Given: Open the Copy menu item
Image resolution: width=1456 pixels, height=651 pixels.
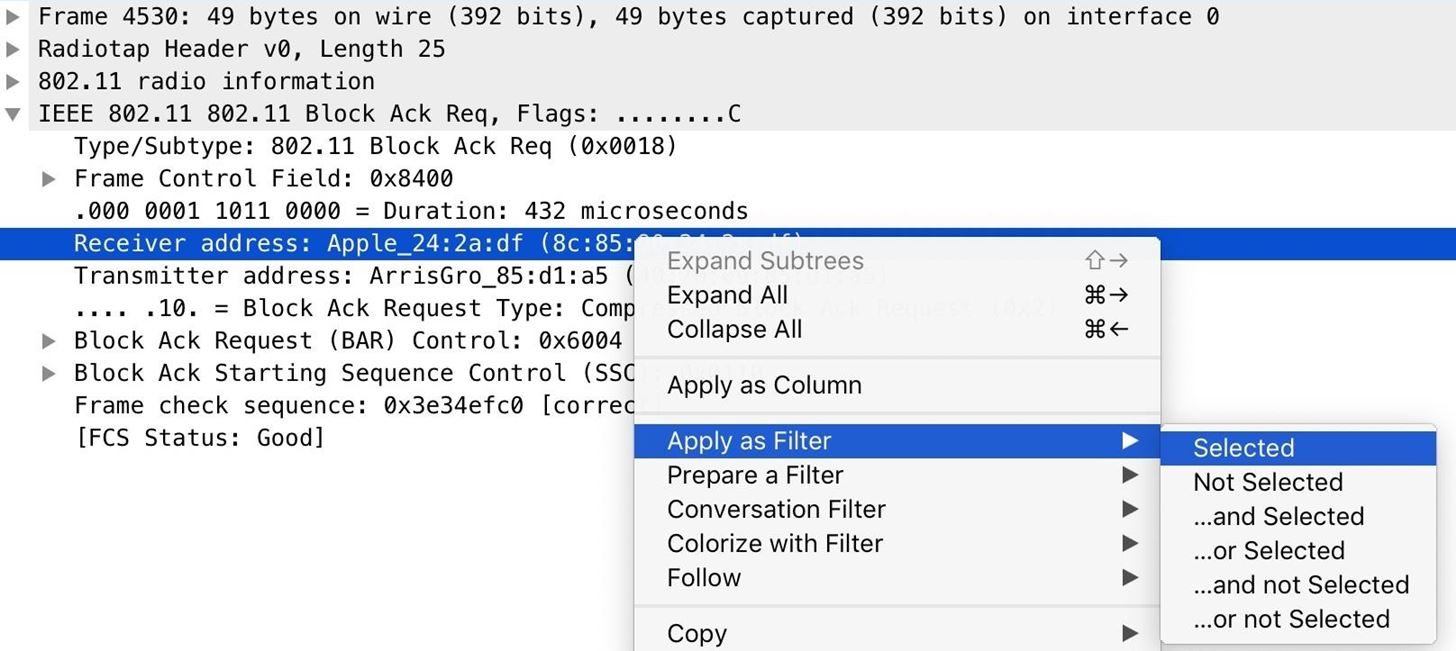Looking at the screenshot, I should pyautogui.click(x=897, y=633).
